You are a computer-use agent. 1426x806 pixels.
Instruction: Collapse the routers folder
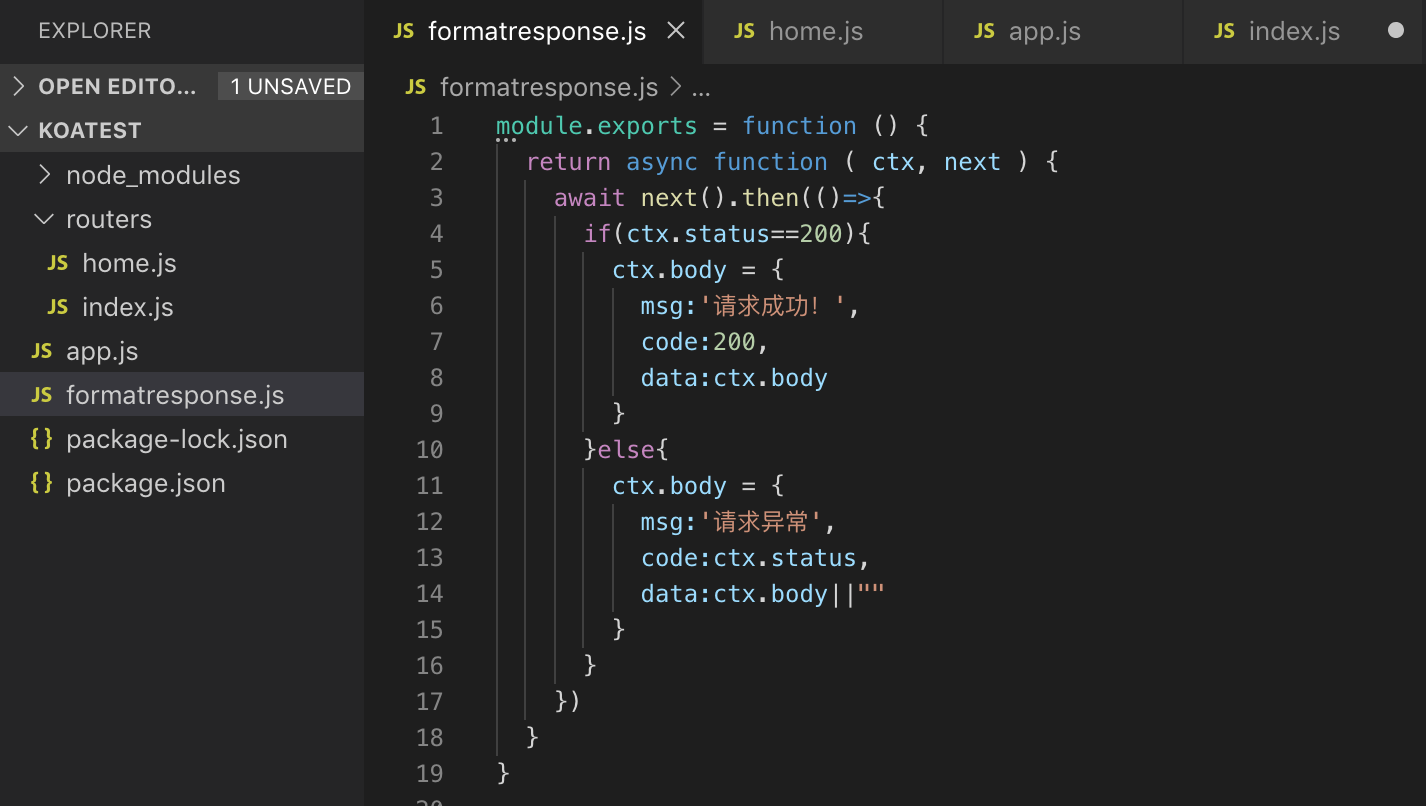44,219
